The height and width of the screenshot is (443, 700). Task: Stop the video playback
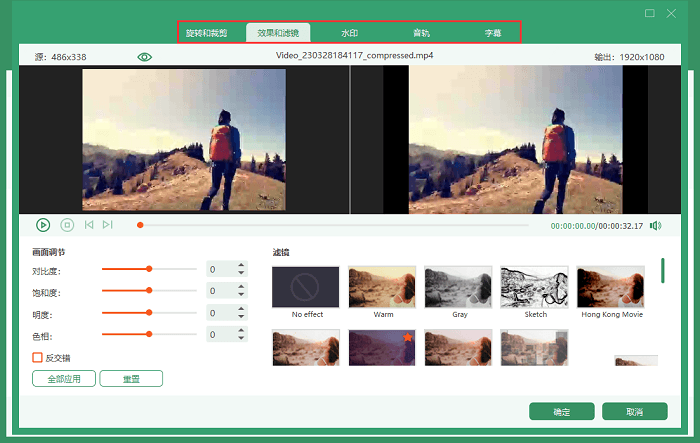(x=67, y=225)
